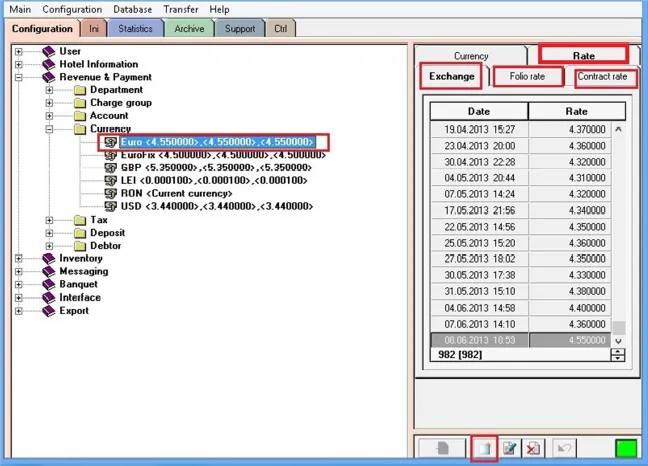Switch to the Support tab
The width and height of the screenshot is (648, 466).
240,29
